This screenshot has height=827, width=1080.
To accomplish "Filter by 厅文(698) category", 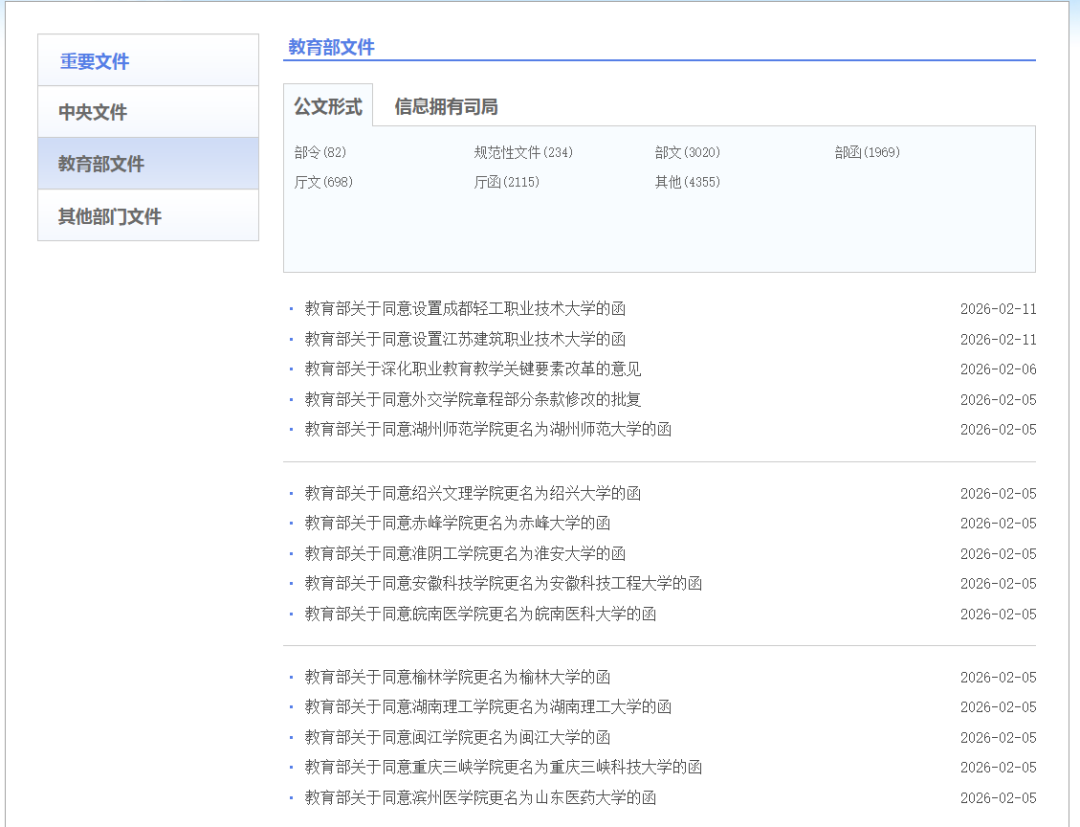I will [x=323, y=182].
